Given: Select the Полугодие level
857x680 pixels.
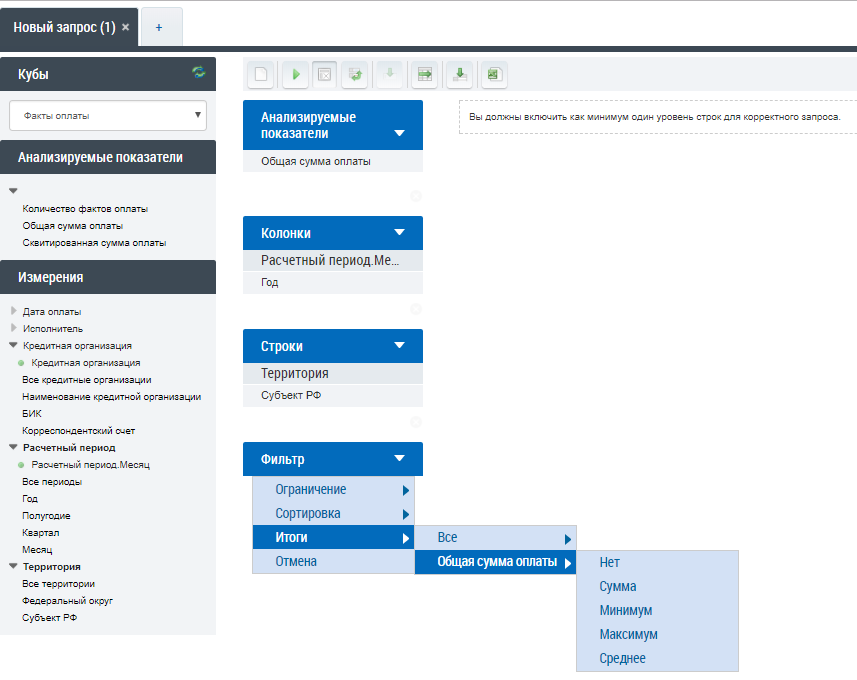Looking at the screenshot, I should [x=46, y=515].
